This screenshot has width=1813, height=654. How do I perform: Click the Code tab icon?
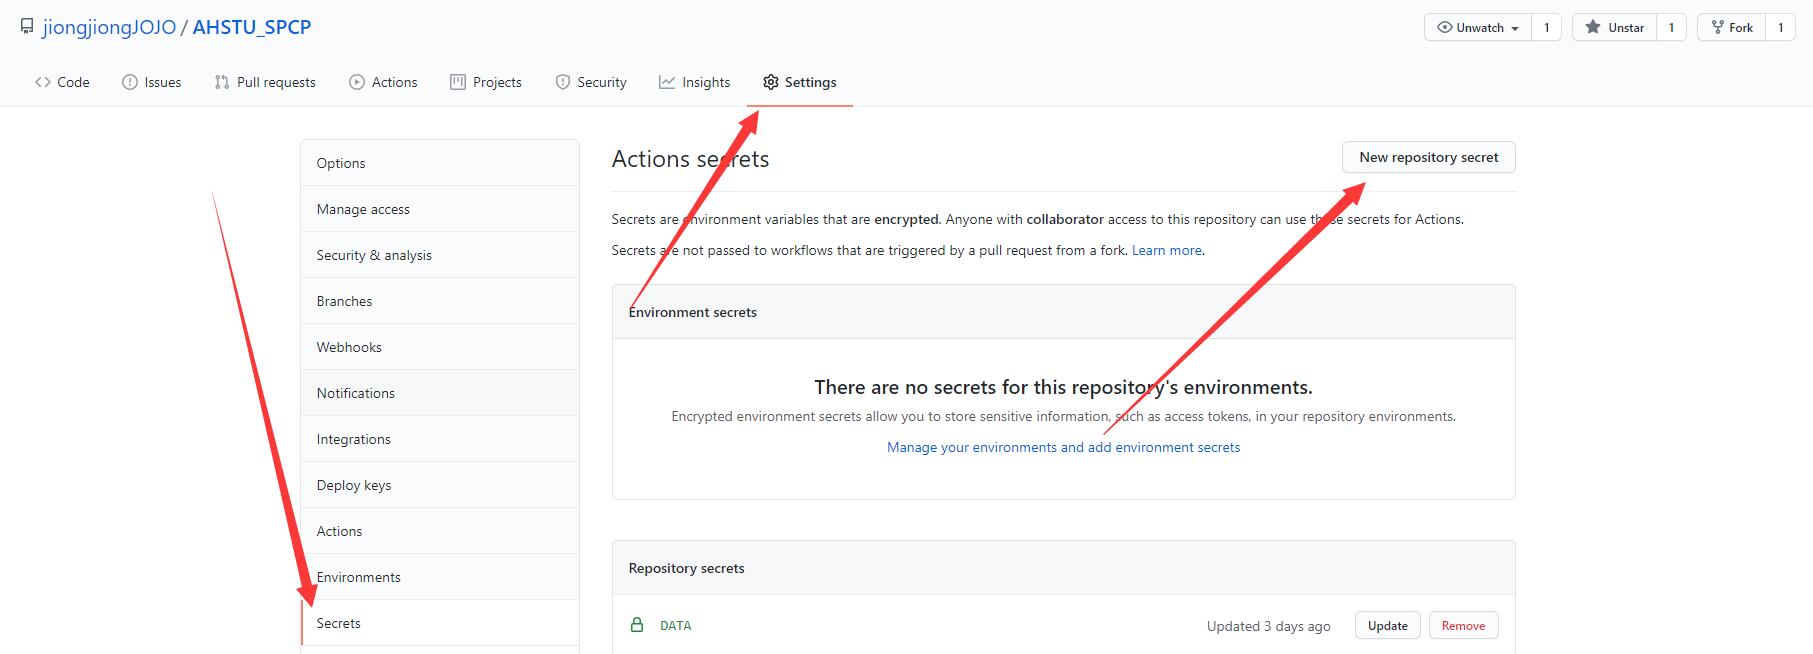point(43,82)
